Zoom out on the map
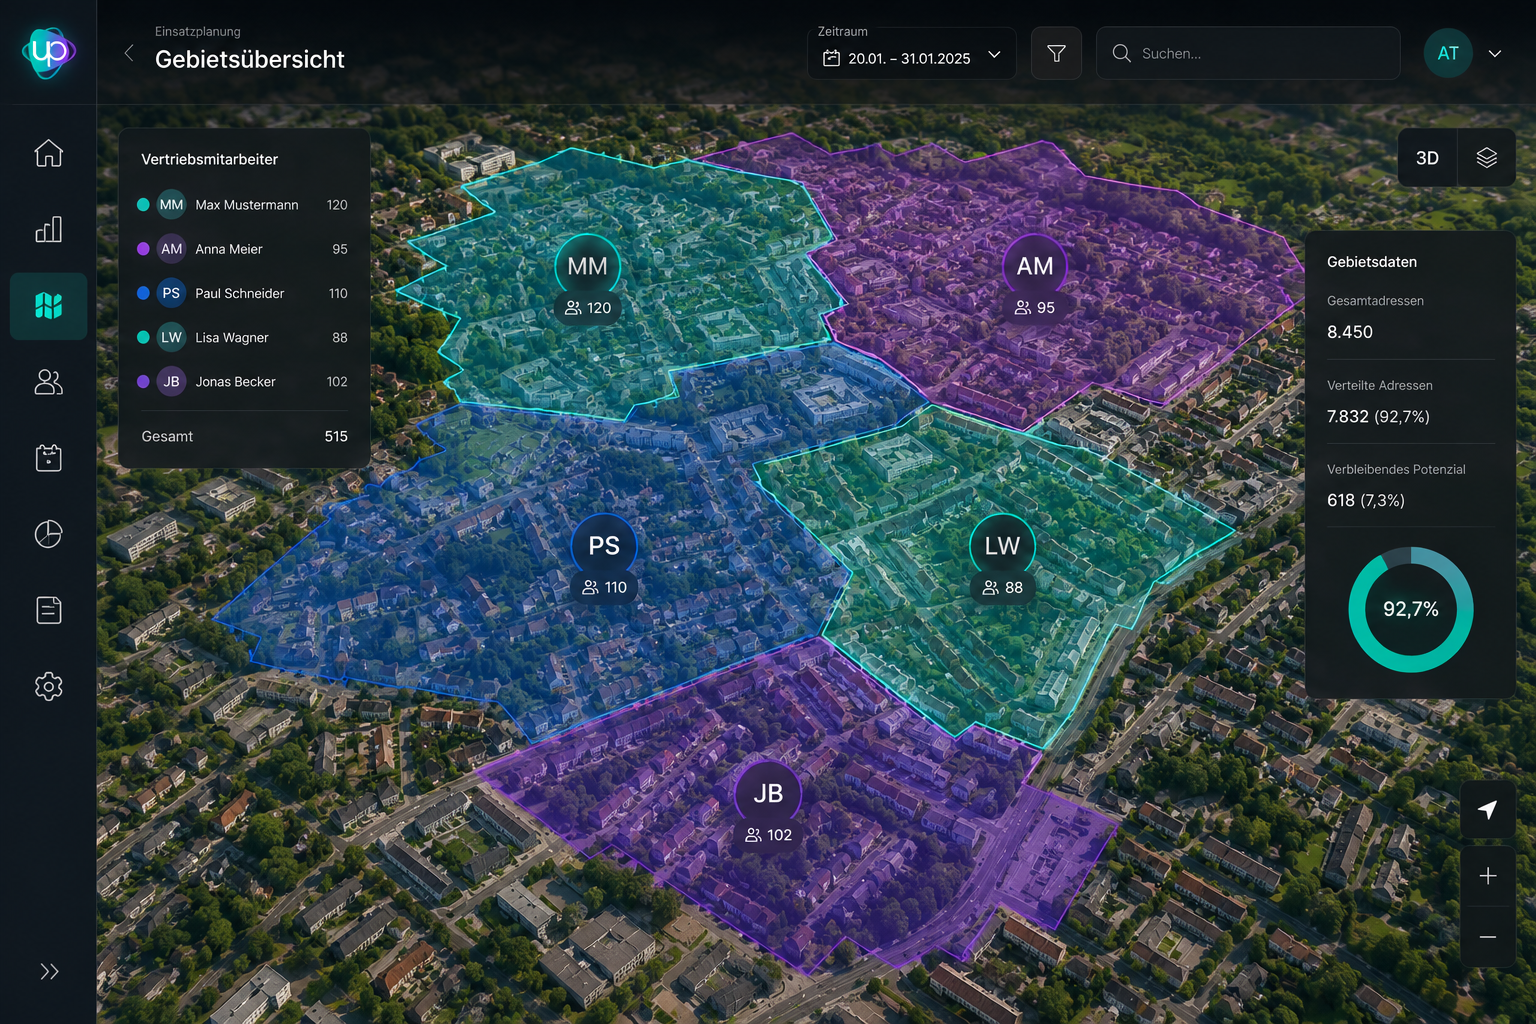1536x1024 pixels. (1488, 937)
